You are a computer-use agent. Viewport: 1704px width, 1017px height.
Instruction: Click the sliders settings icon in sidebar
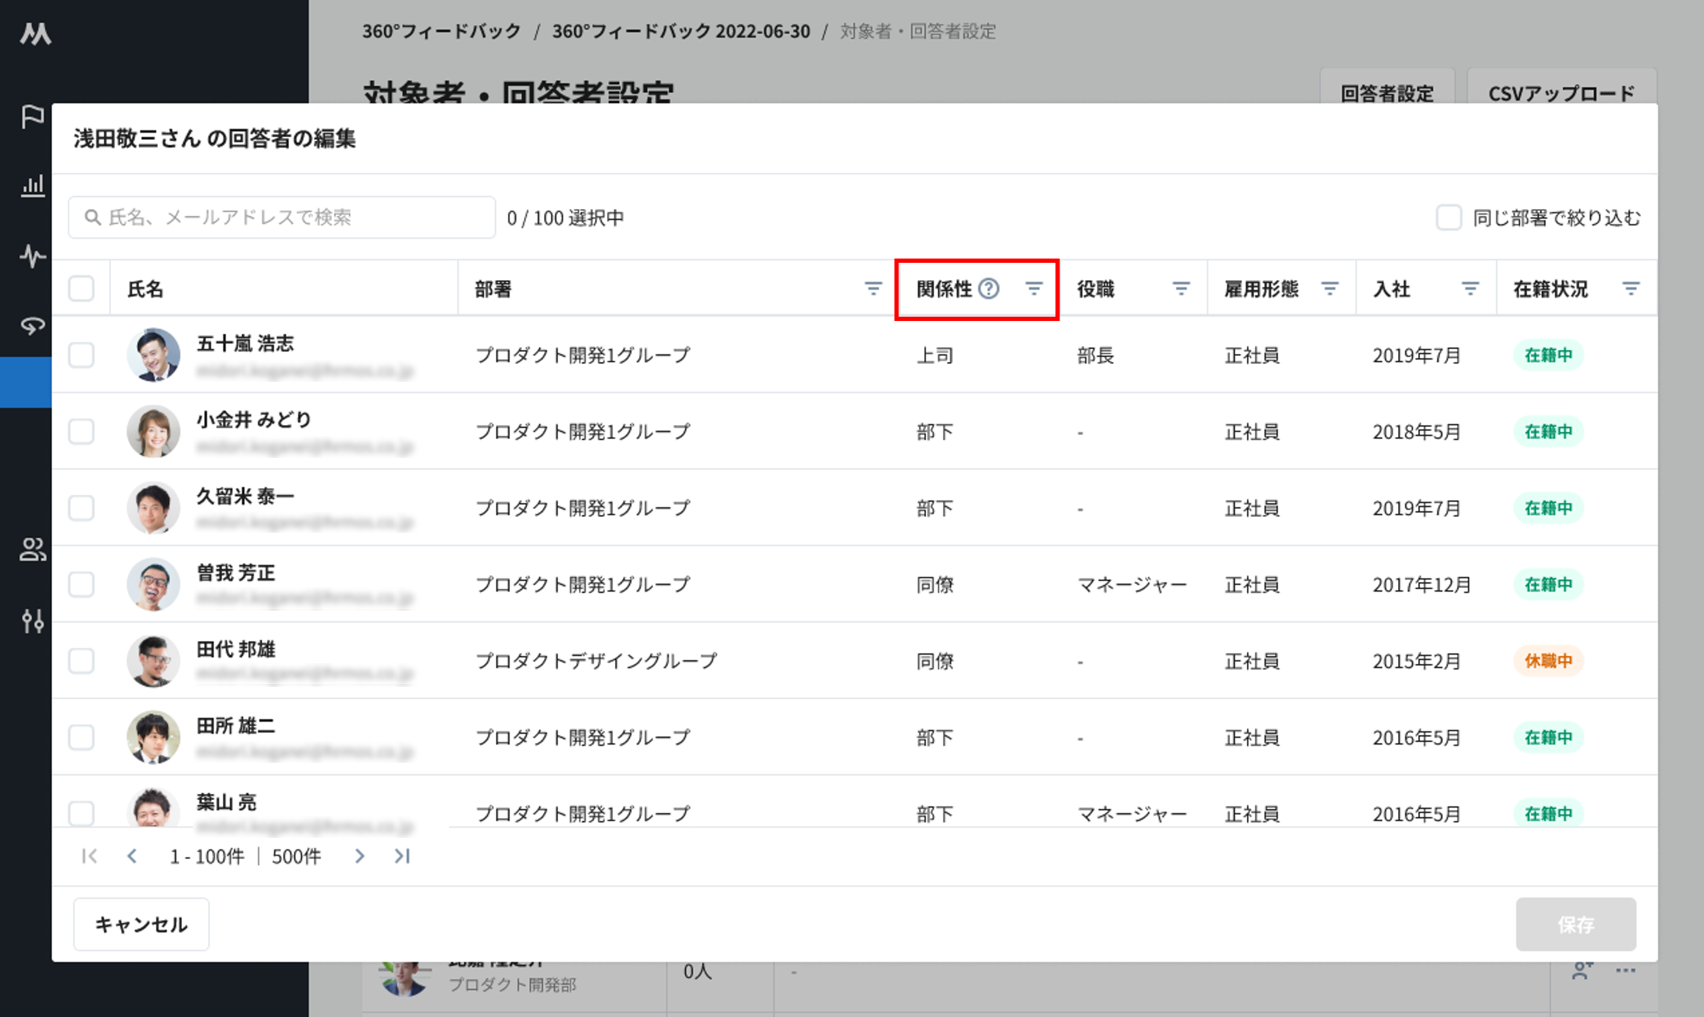click(33, 621)
